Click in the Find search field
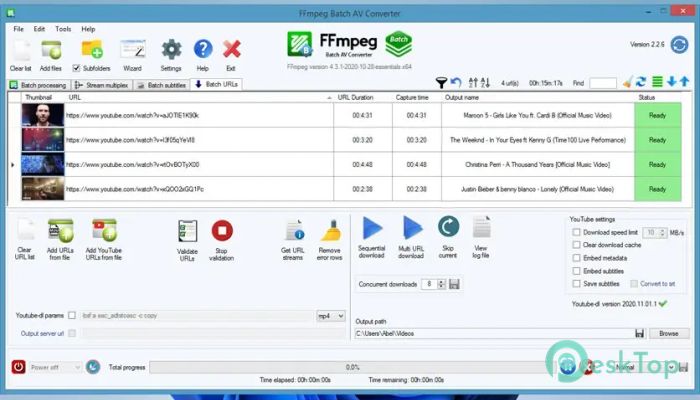 coord(603,83)
